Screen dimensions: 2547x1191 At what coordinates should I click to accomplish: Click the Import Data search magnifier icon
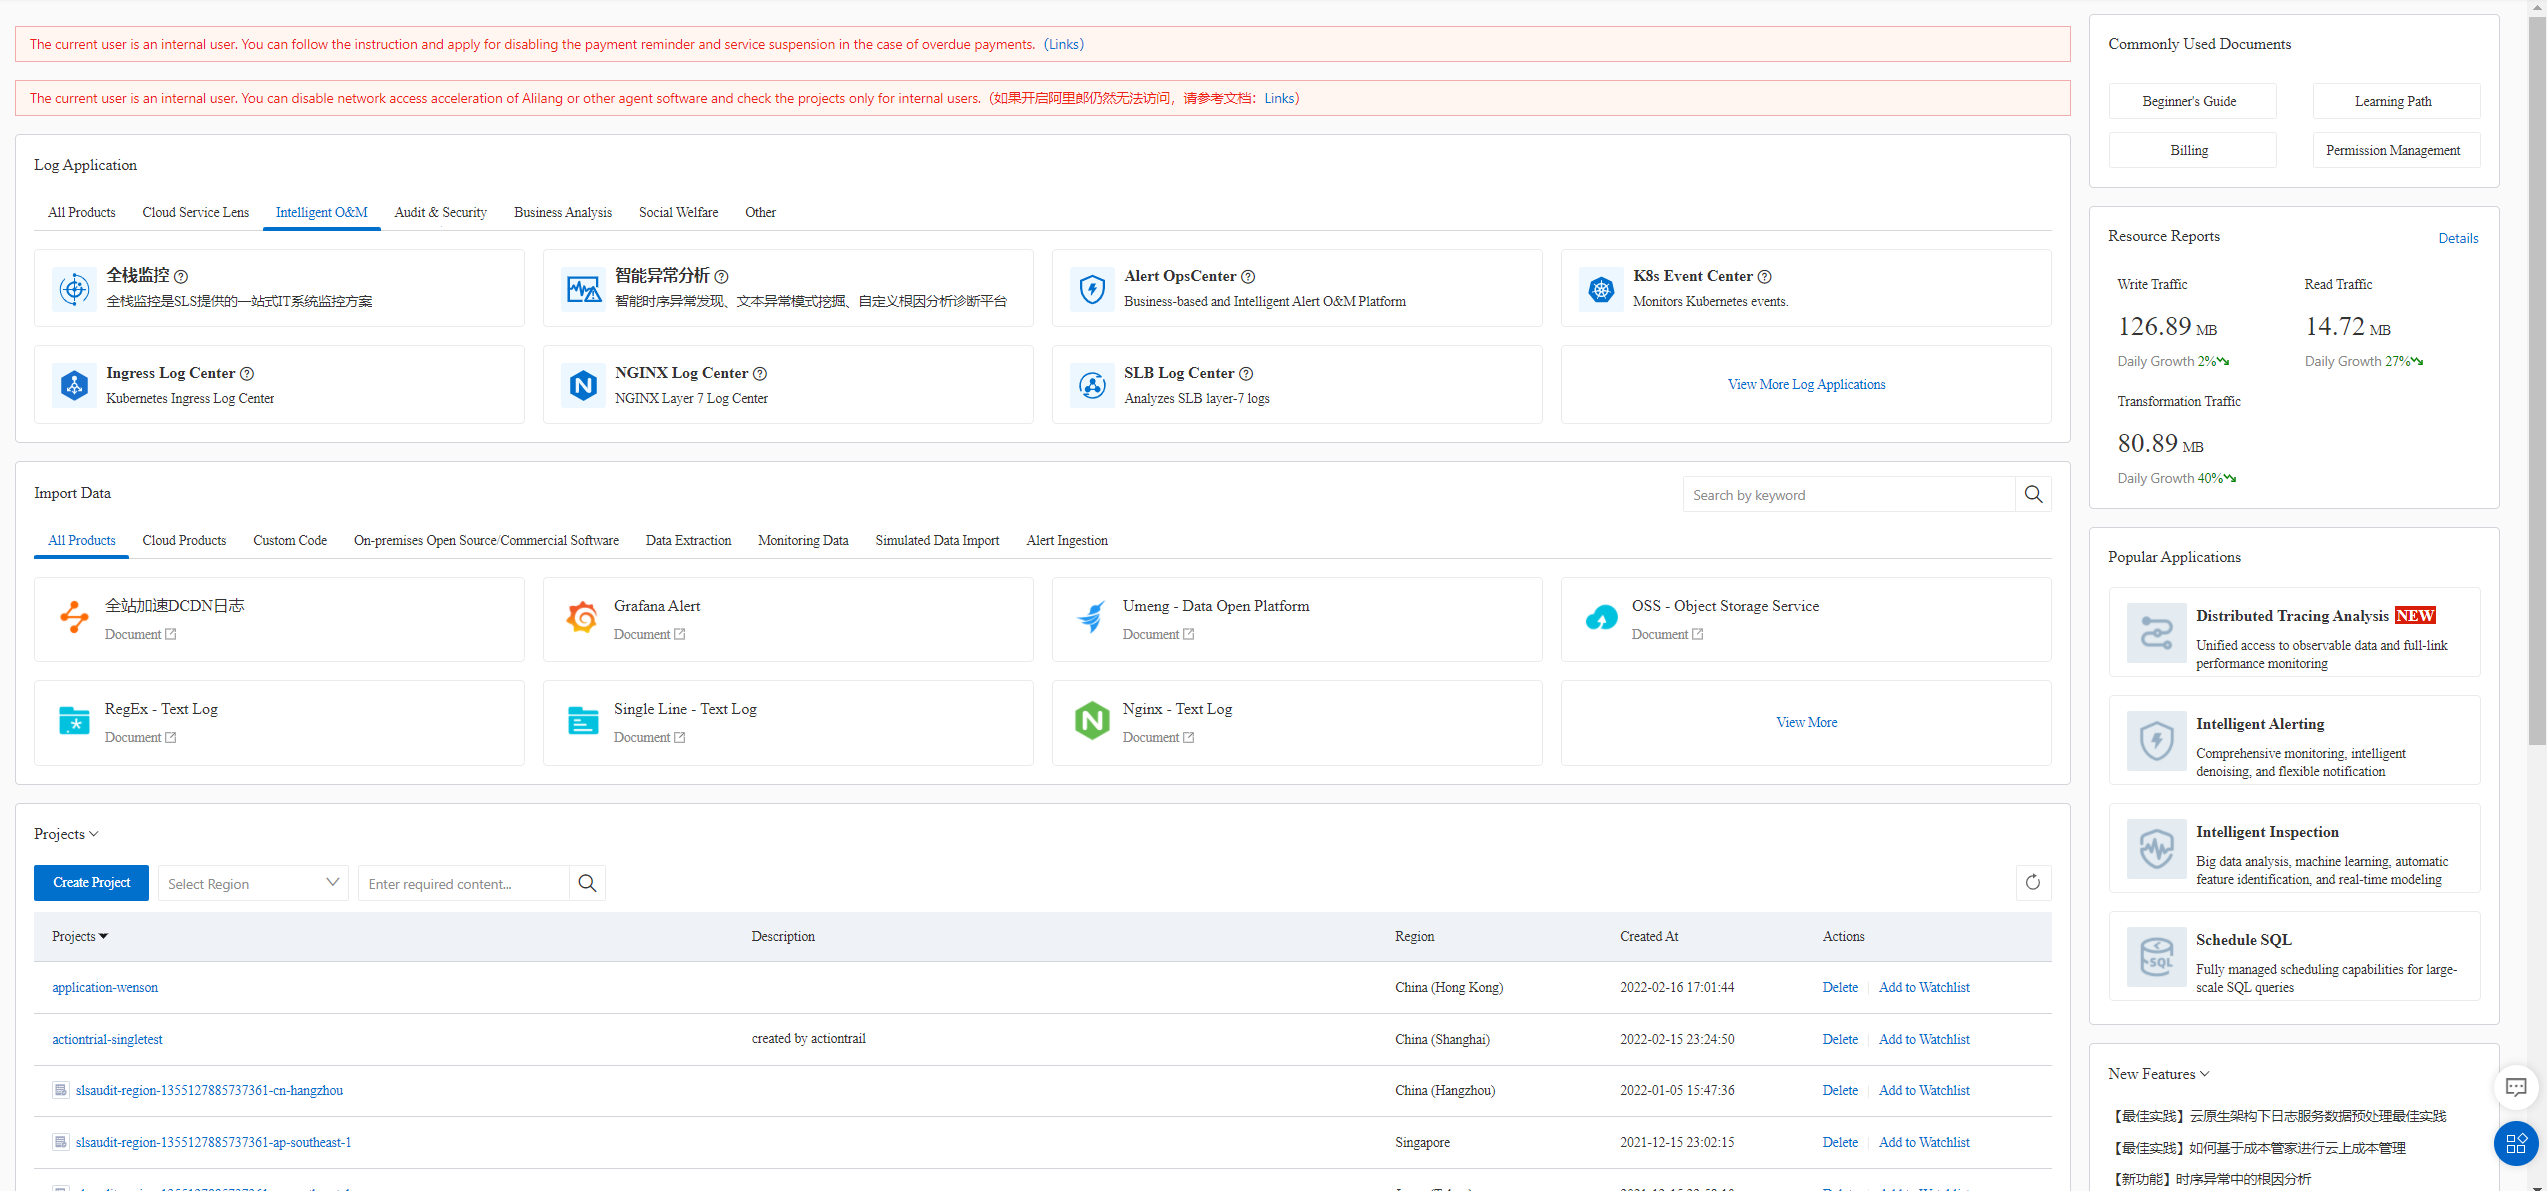pos(2033,494)
